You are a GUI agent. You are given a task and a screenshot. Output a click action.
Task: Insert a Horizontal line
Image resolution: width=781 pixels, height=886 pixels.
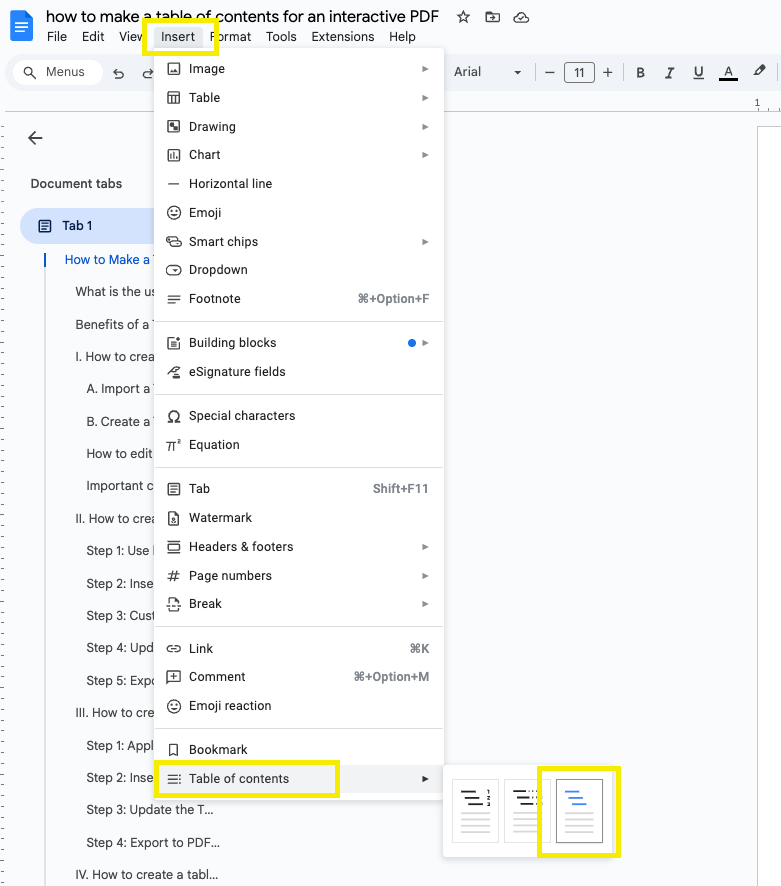click(x=299, y=184)
